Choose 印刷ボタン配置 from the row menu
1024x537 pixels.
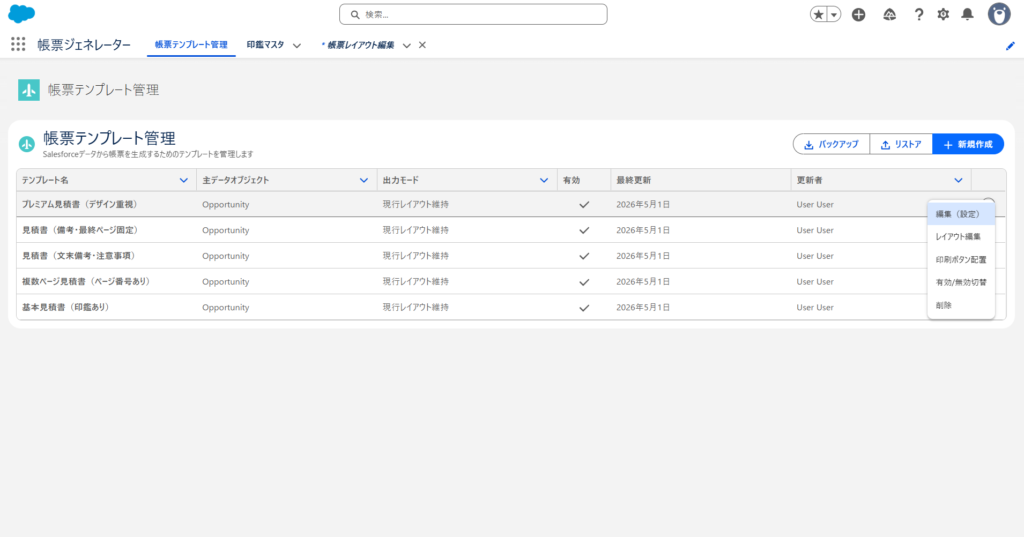pyautogui.click(x=961, y=259)
